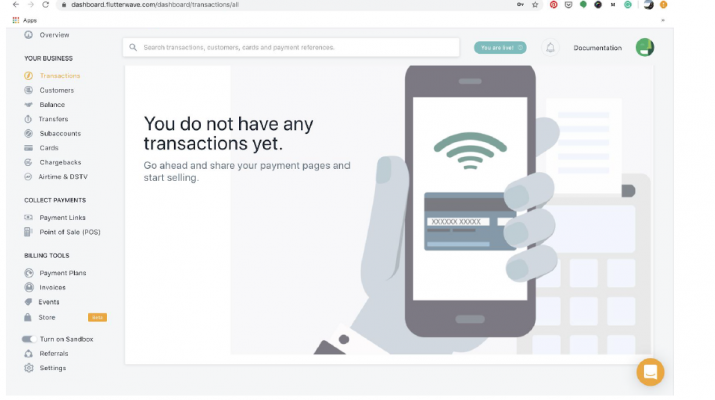Select the Cards icon in sidebar
Viewport: 715px width, 400px height.
(x=28, y=148)
